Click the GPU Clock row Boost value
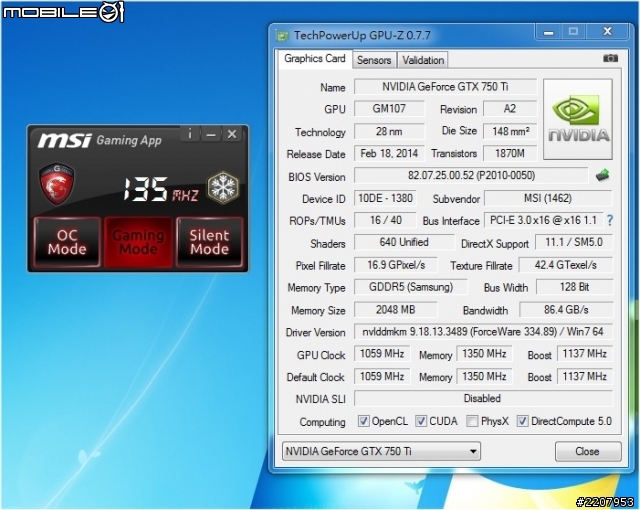The width and height of the screenshot is (640, 510). click(x=584, y=354)
